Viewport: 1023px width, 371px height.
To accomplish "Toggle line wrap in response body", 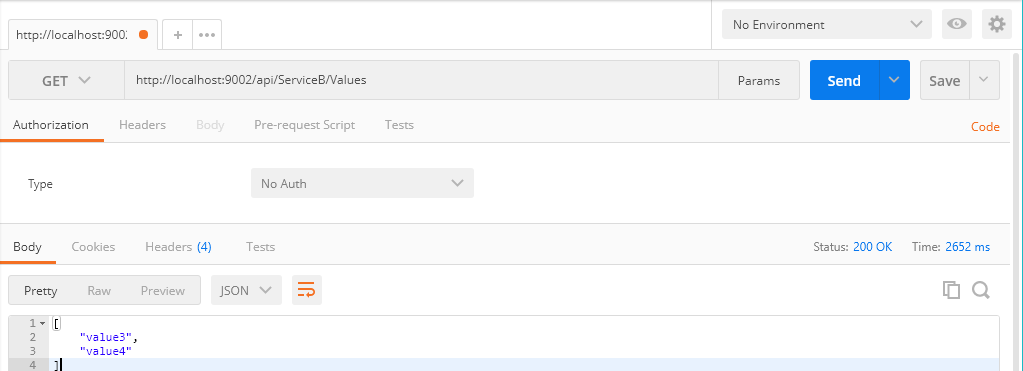I will pyautogui.click(x=307, y=290).
